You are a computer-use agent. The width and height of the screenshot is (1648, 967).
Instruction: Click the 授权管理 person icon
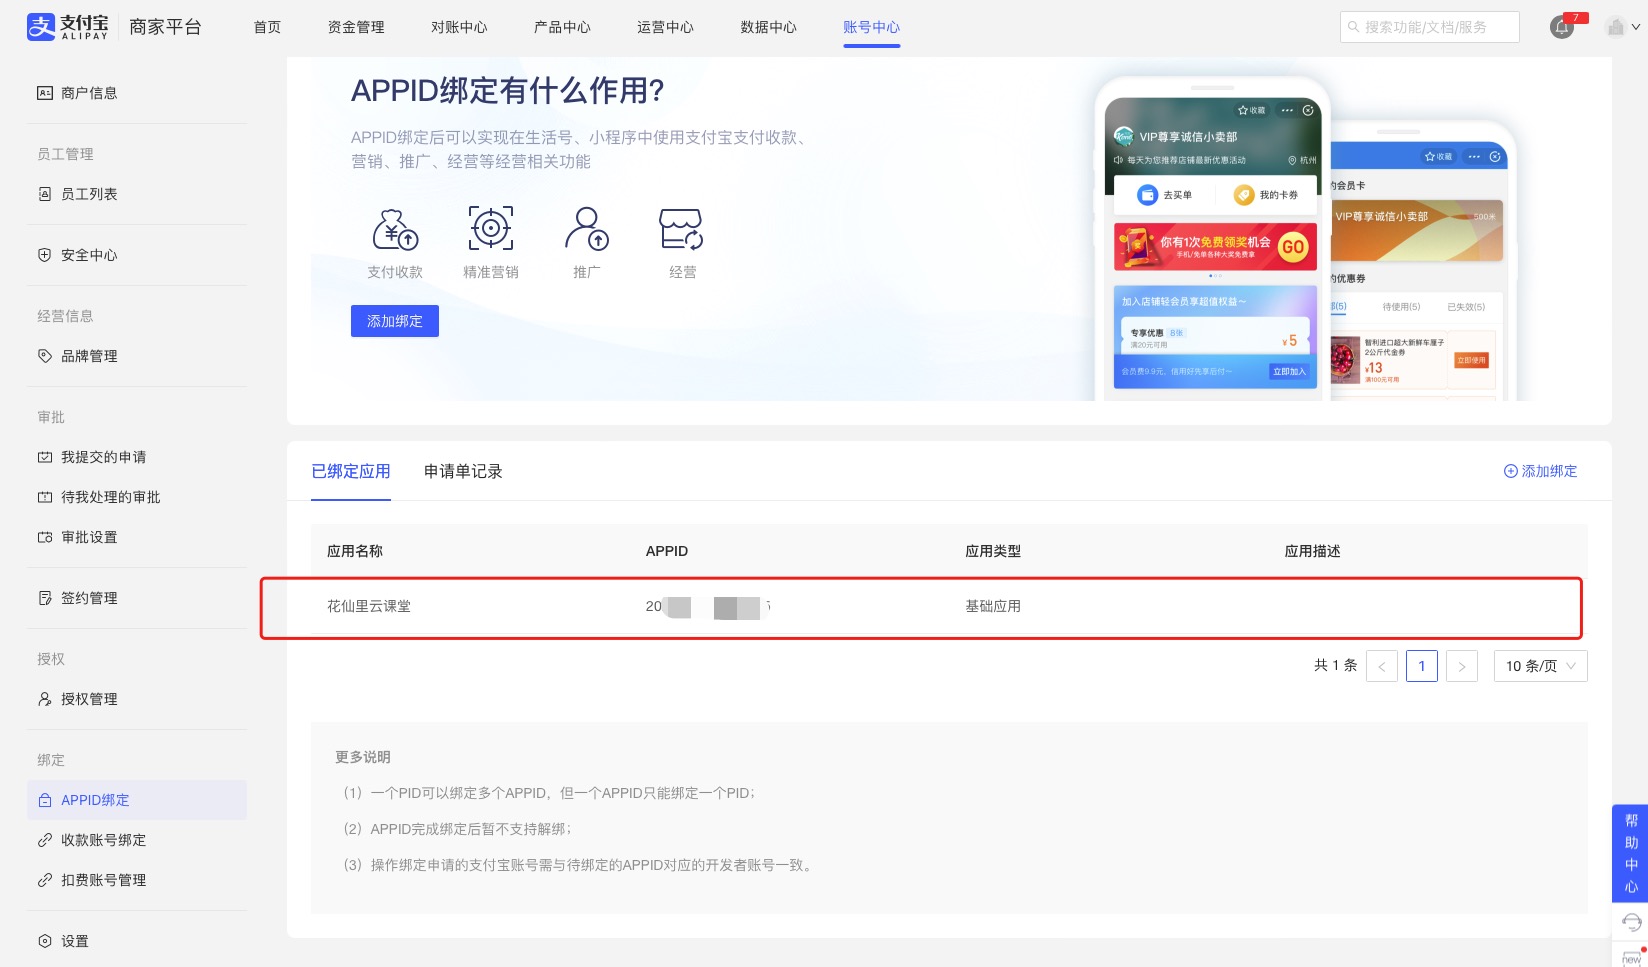(x=45, y=699)
